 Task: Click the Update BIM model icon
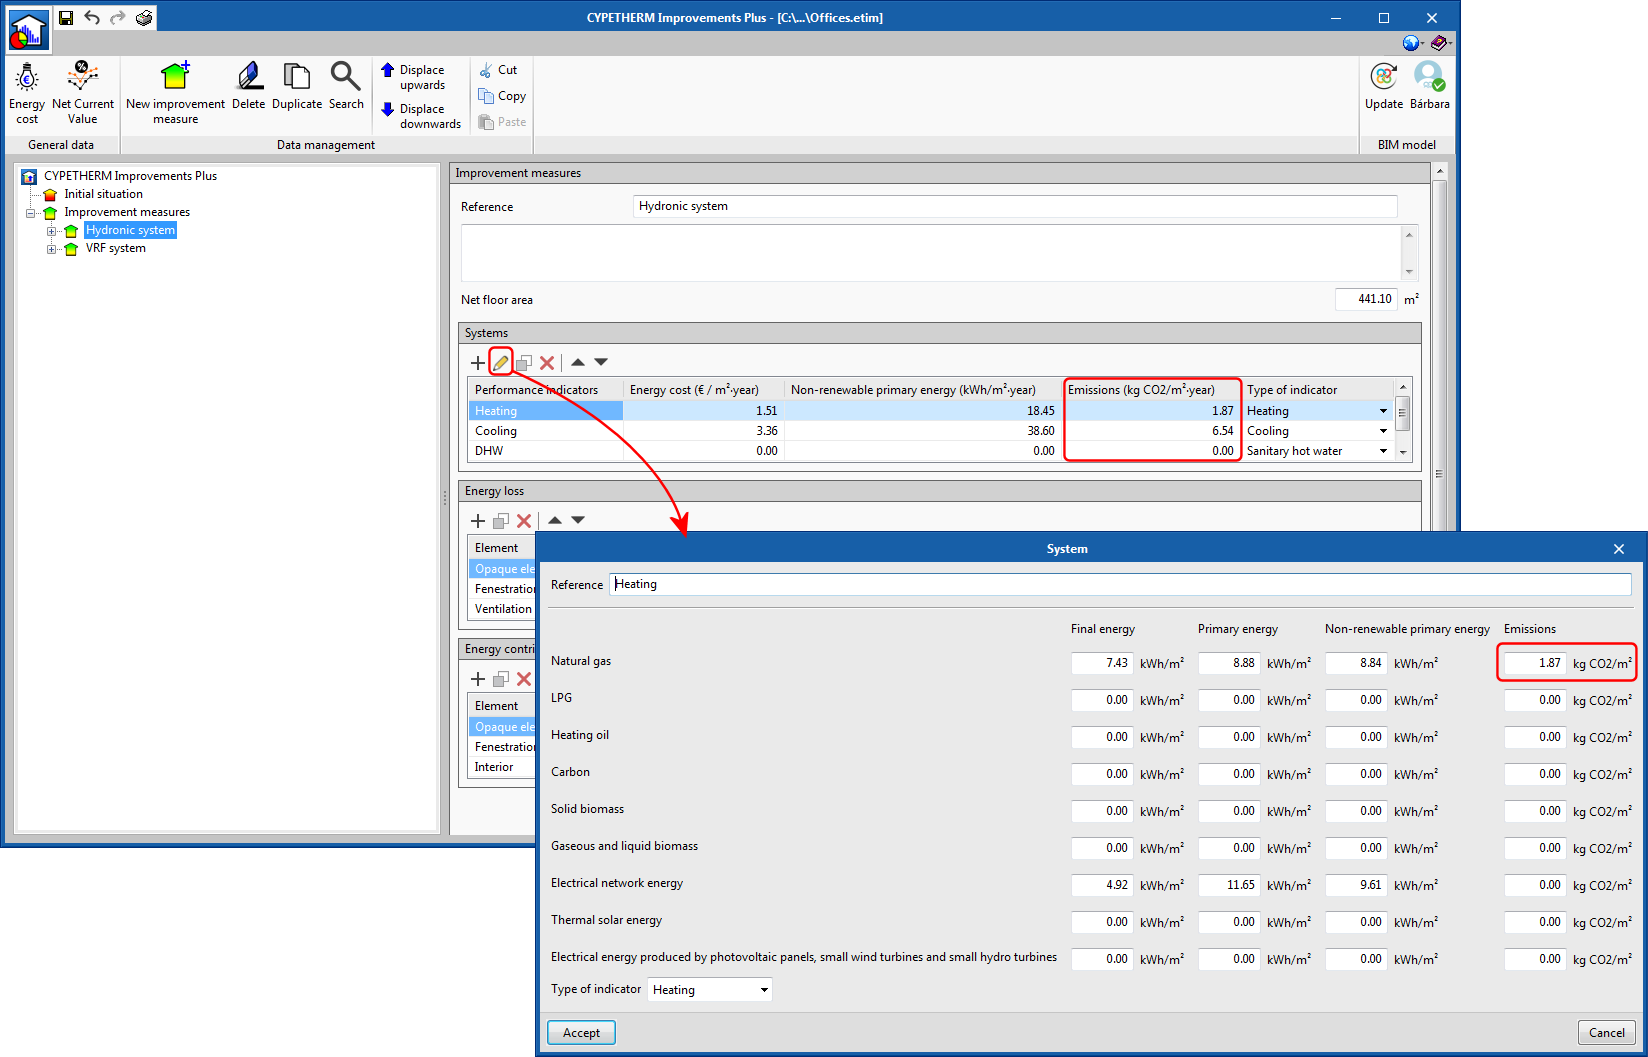click(1384, 77)
